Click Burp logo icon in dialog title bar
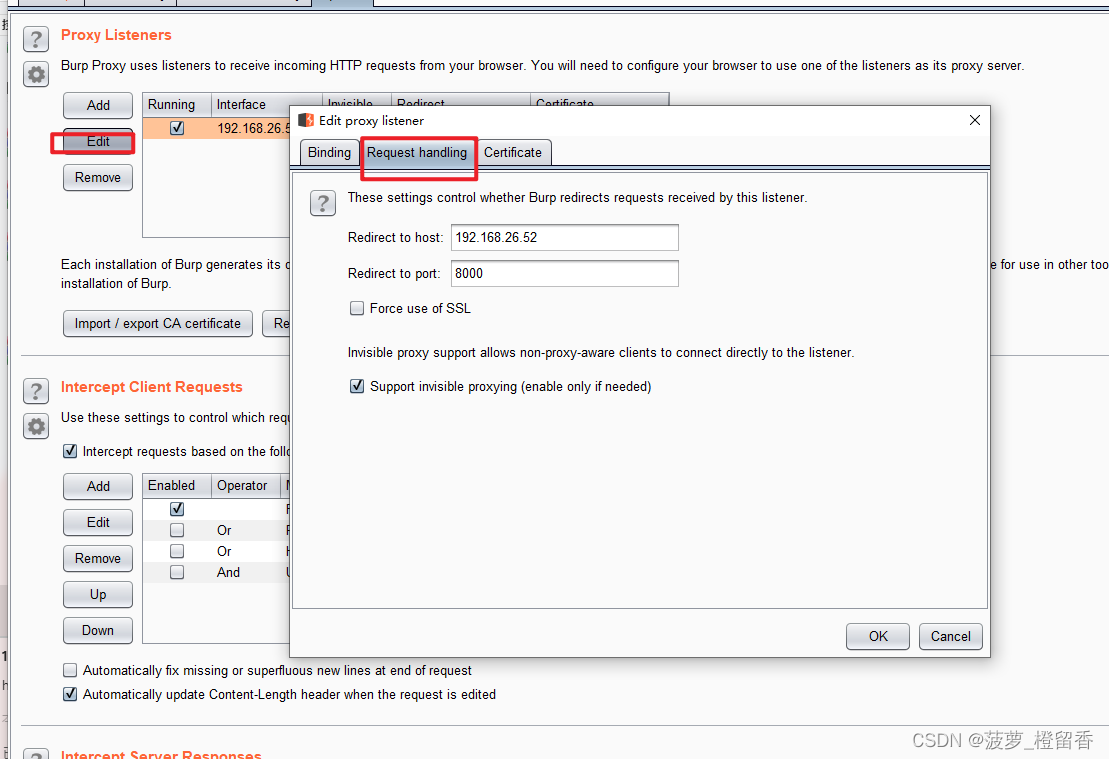Screen dimensions: 1109x759 (306, 120)
